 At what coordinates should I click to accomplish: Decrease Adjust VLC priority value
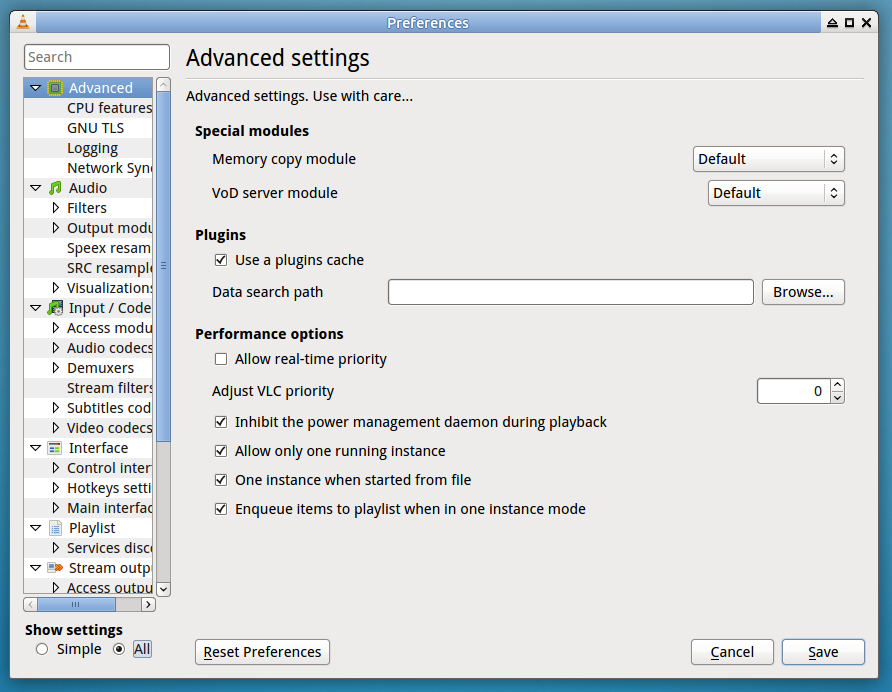click(x=837, y=398)
